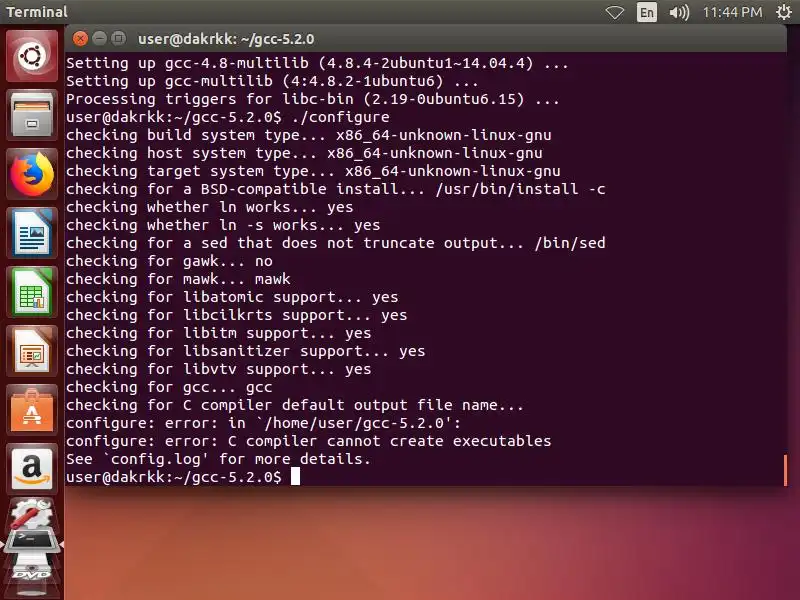Open the Ubuntu Dash search launcher
Viewport: 800px width, 600px height.
pos(32,56)
